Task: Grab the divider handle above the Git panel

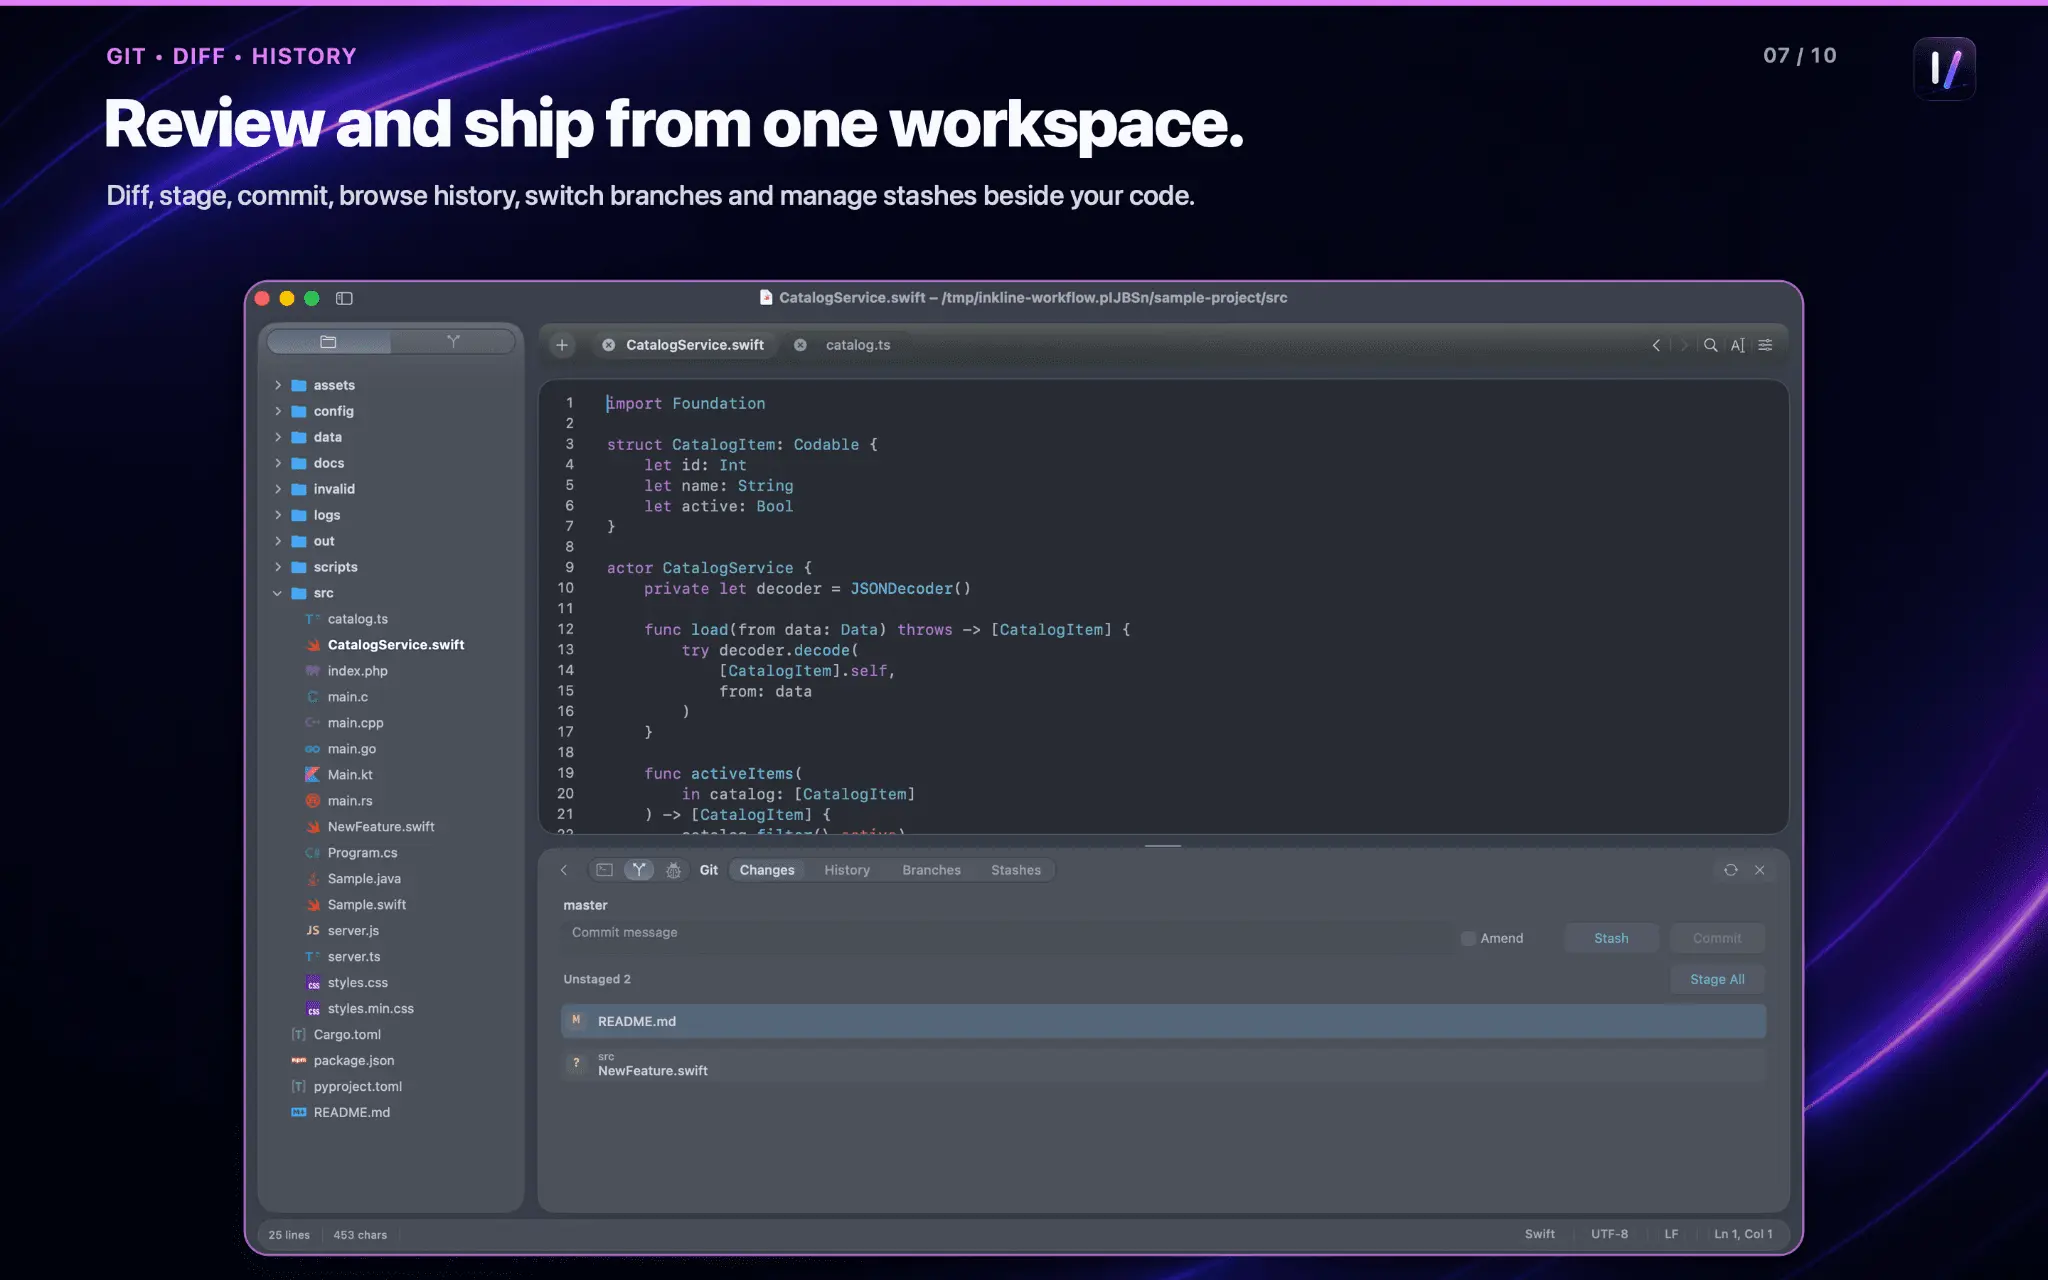Action: [1163, 846]
